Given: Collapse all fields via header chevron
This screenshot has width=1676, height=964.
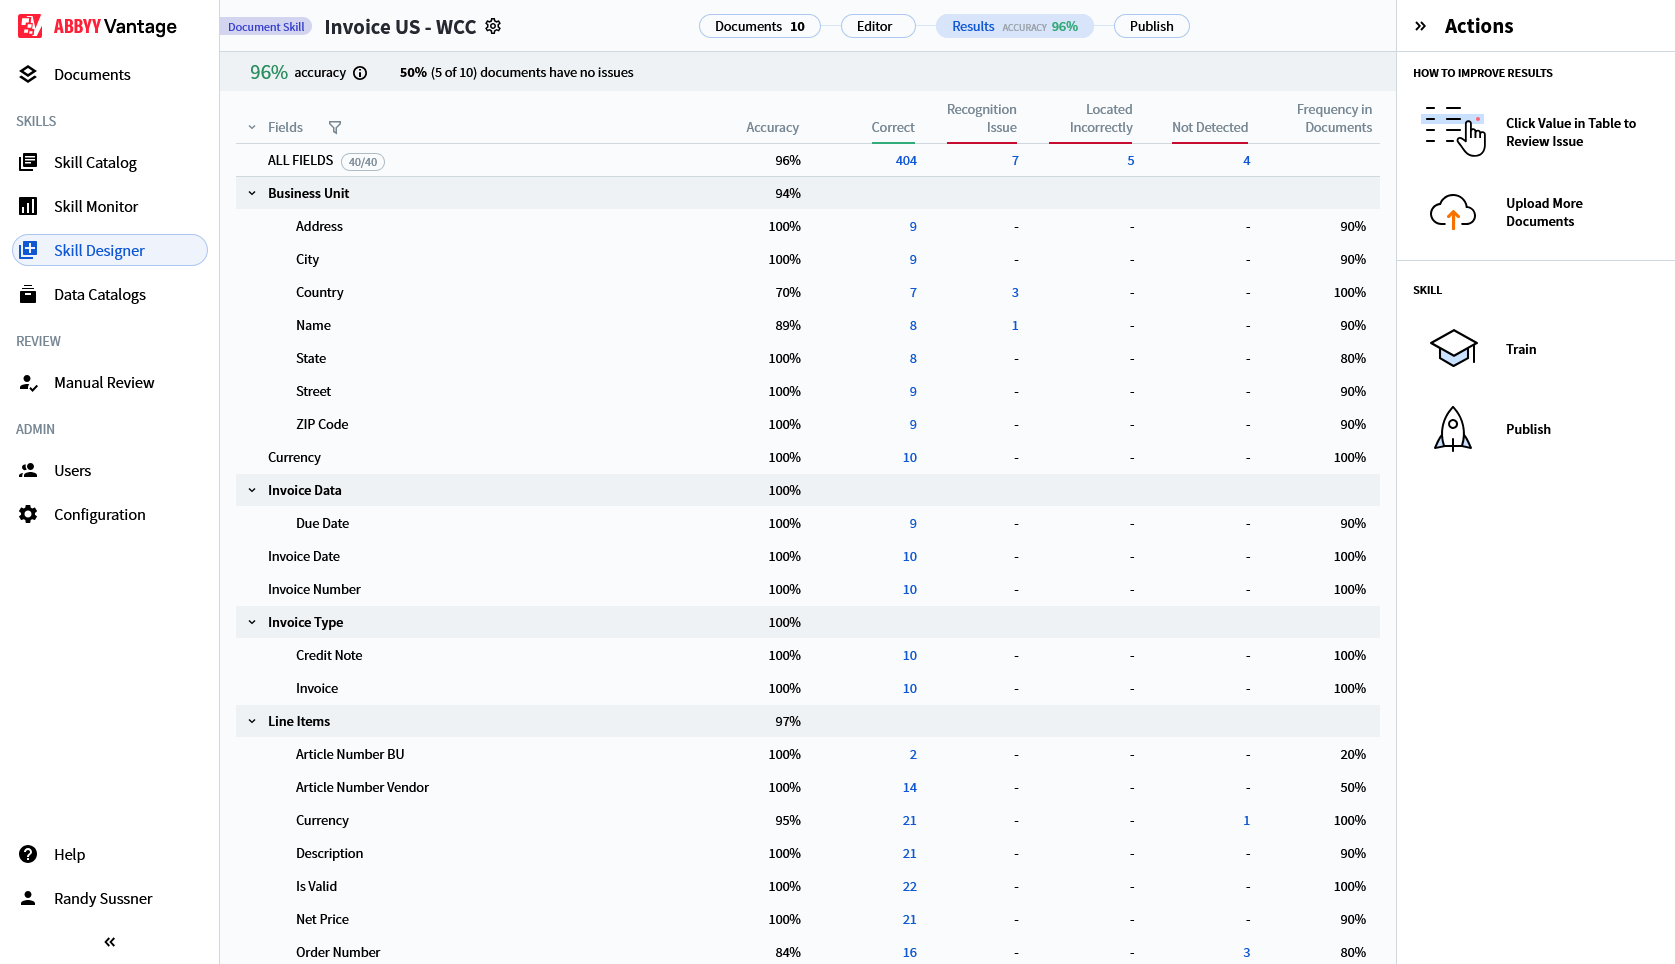Looking at the screenshot, I should (252, 127).
